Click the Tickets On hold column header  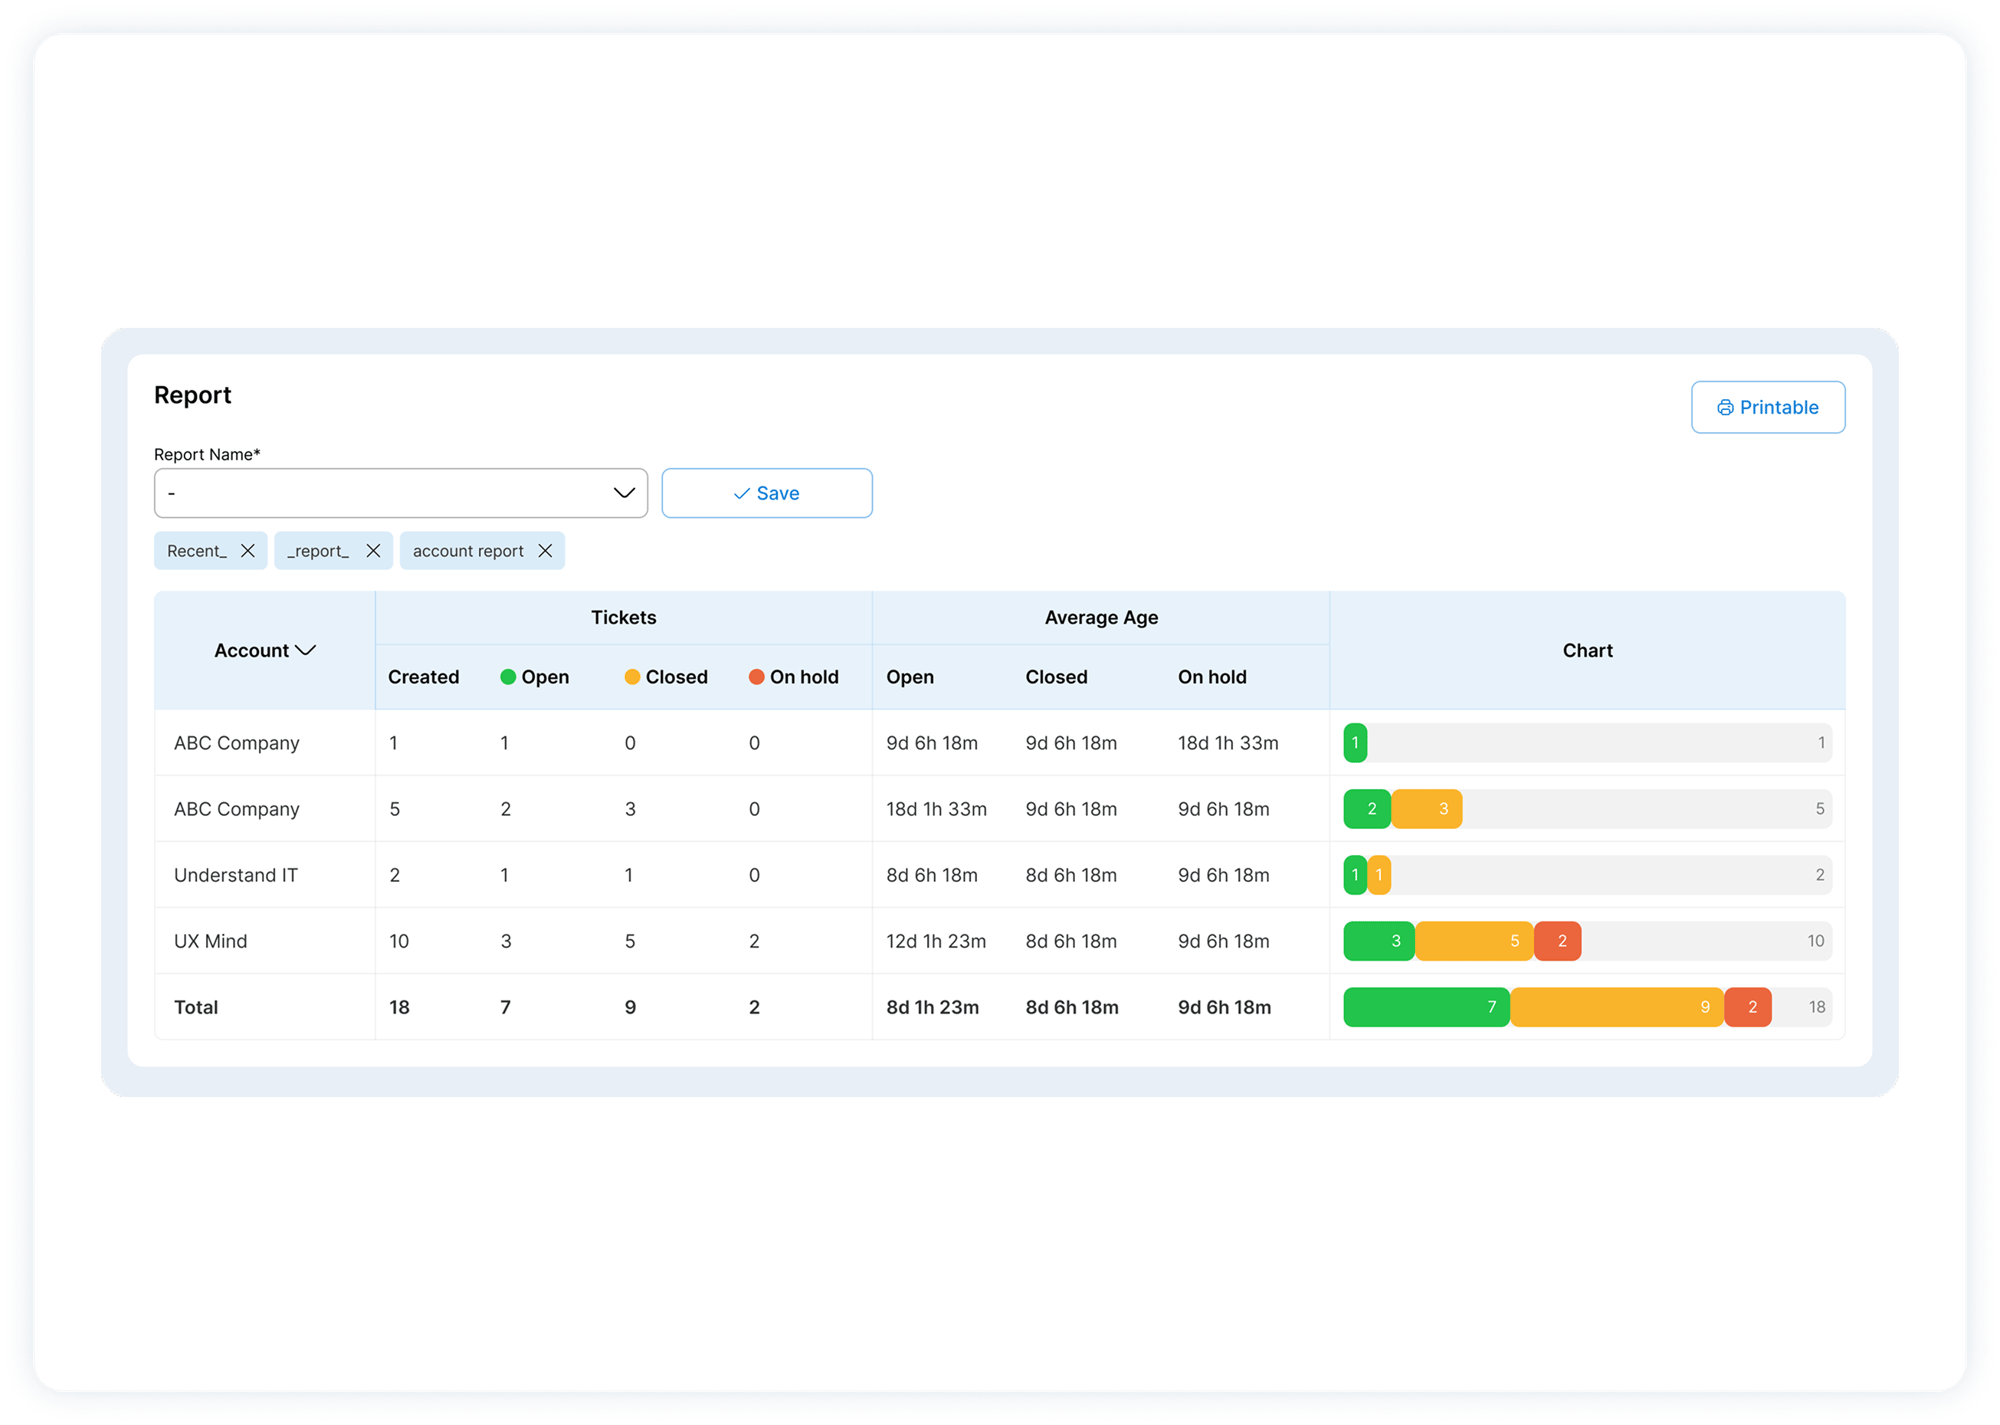point(793,677)
